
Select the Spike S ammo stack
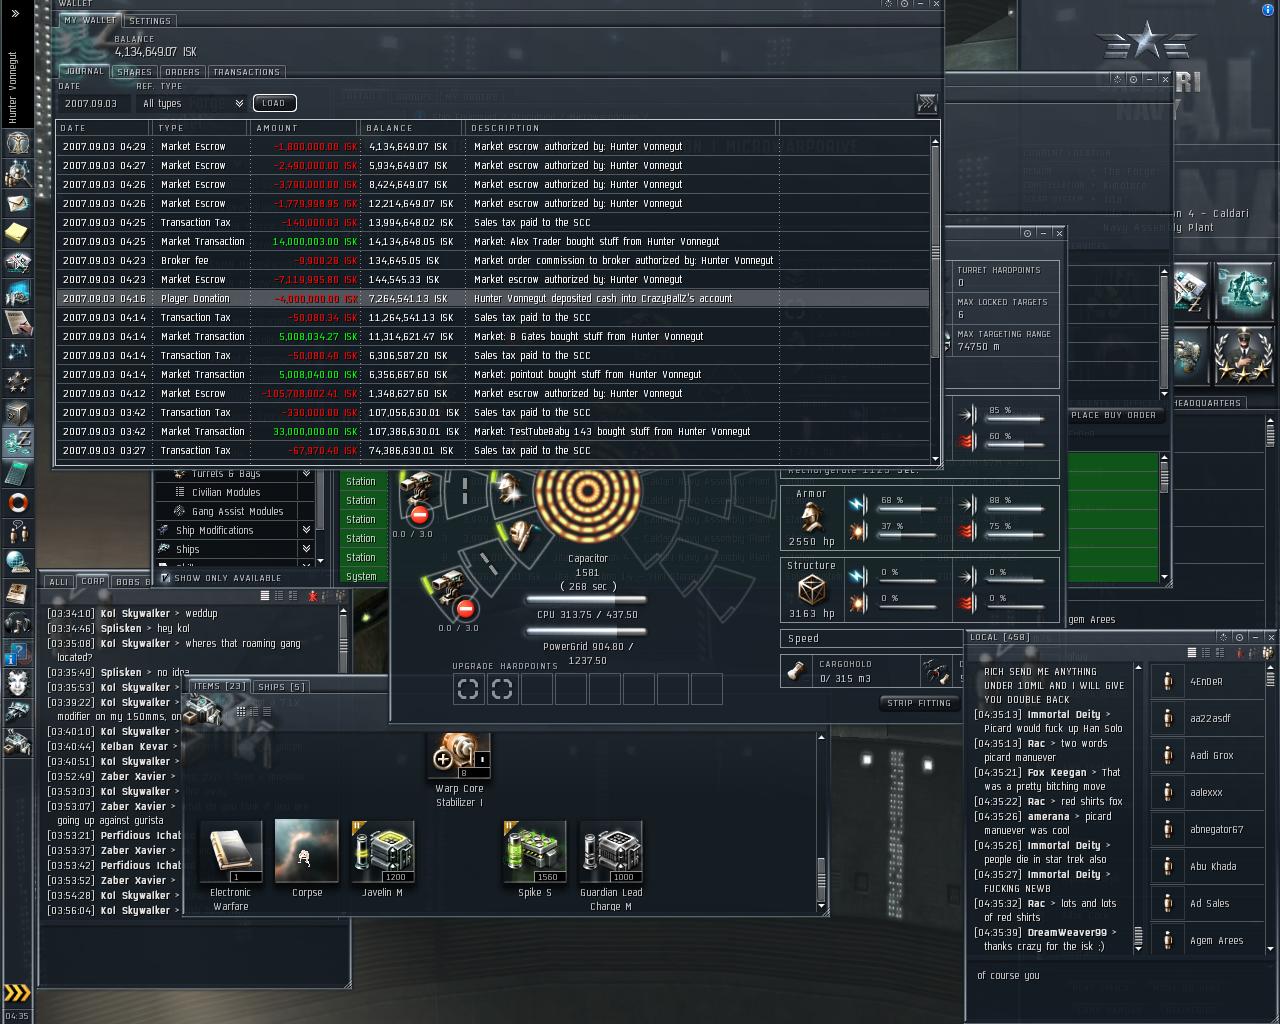point(534,858)
